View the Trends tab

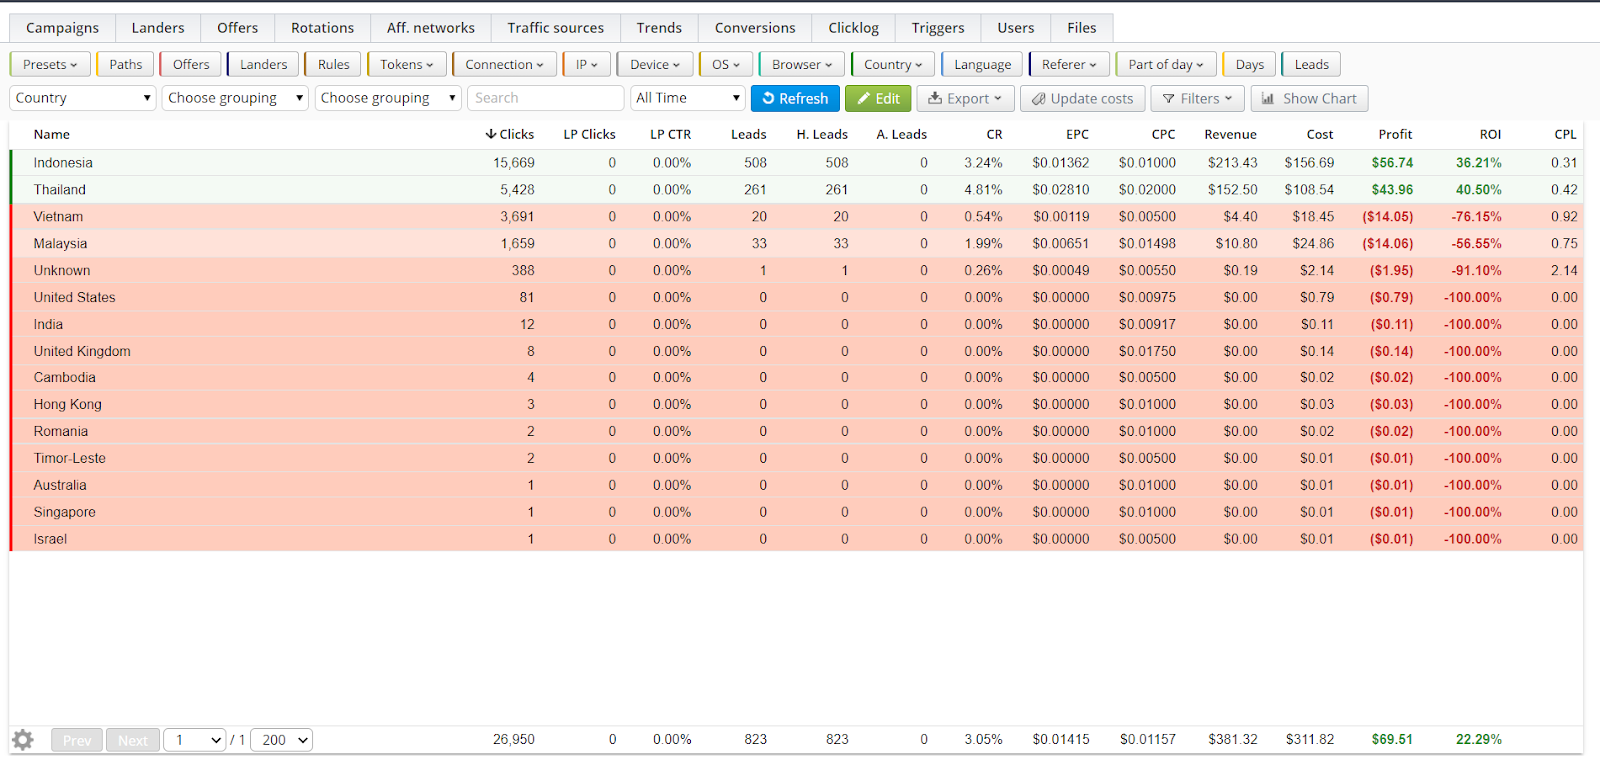659,28
